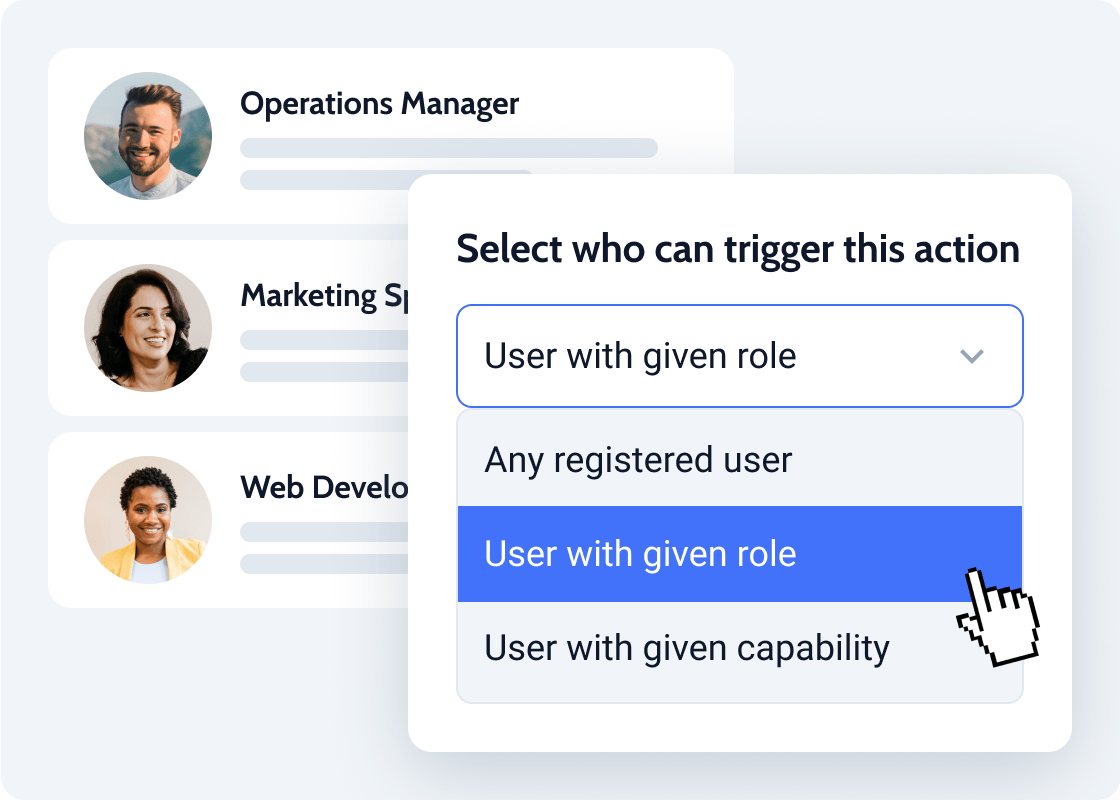Click the dropdown chevron arrow icon

tap(972, 356)
